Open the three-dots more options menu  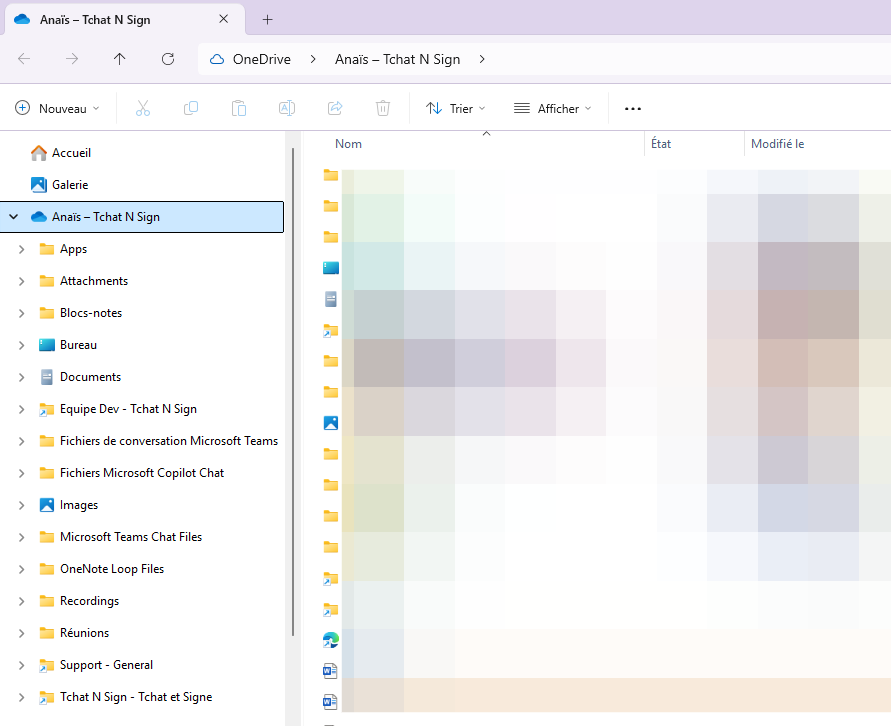(x=632, y=109)
